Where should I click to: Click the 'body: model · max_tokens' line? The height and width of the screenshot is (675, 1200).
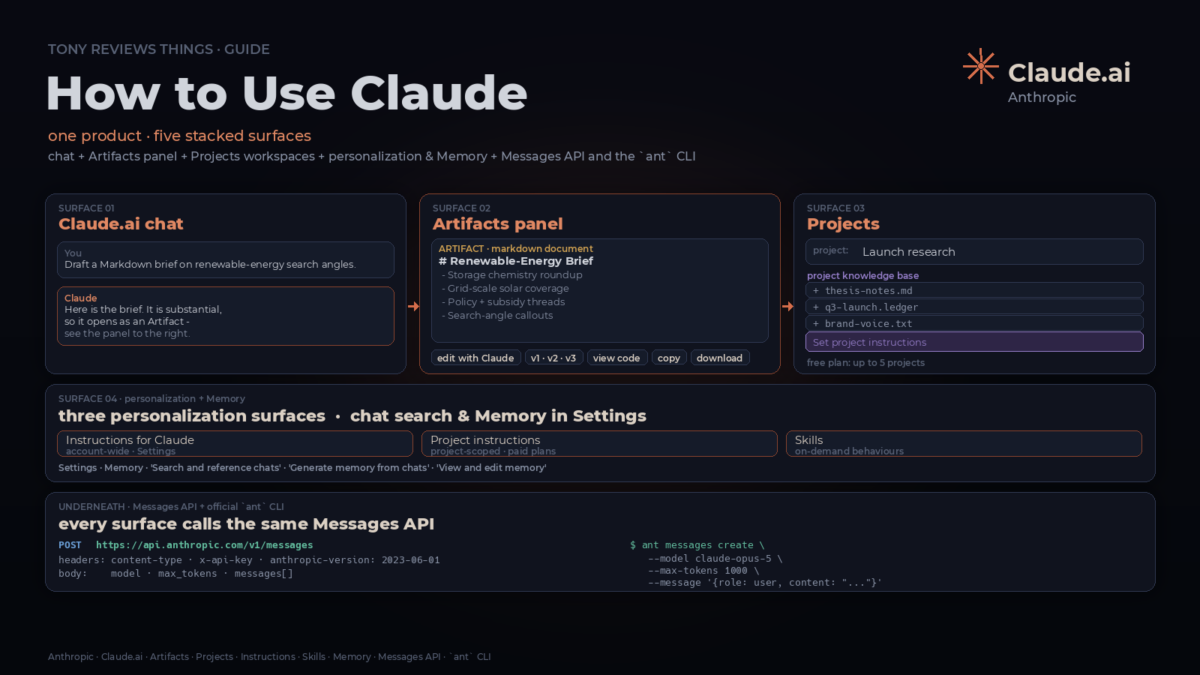pyautogui.click(x=176, y=574)
